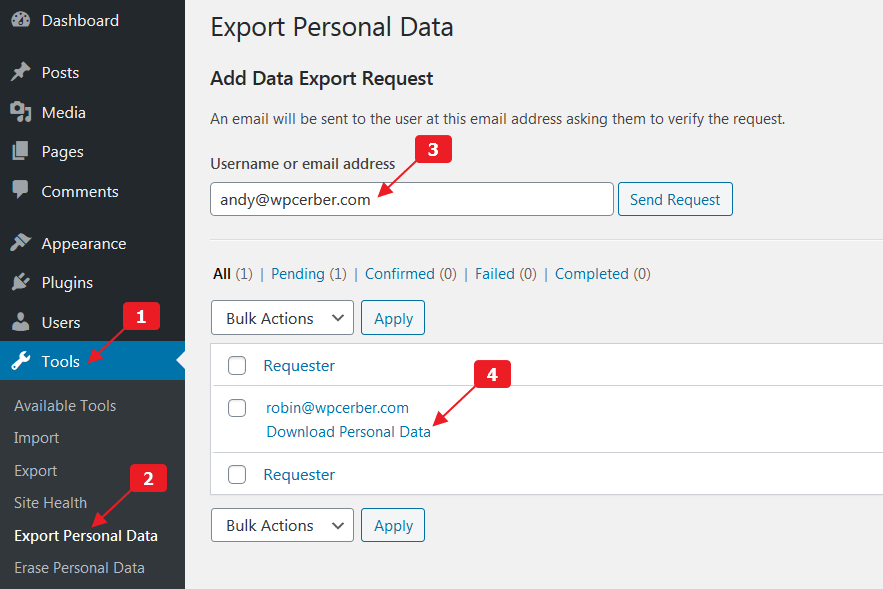Image resolution: width=883 pixels, height=589 pixels.
Task: Open the Dashboard menu
Action: click(80, 21)
